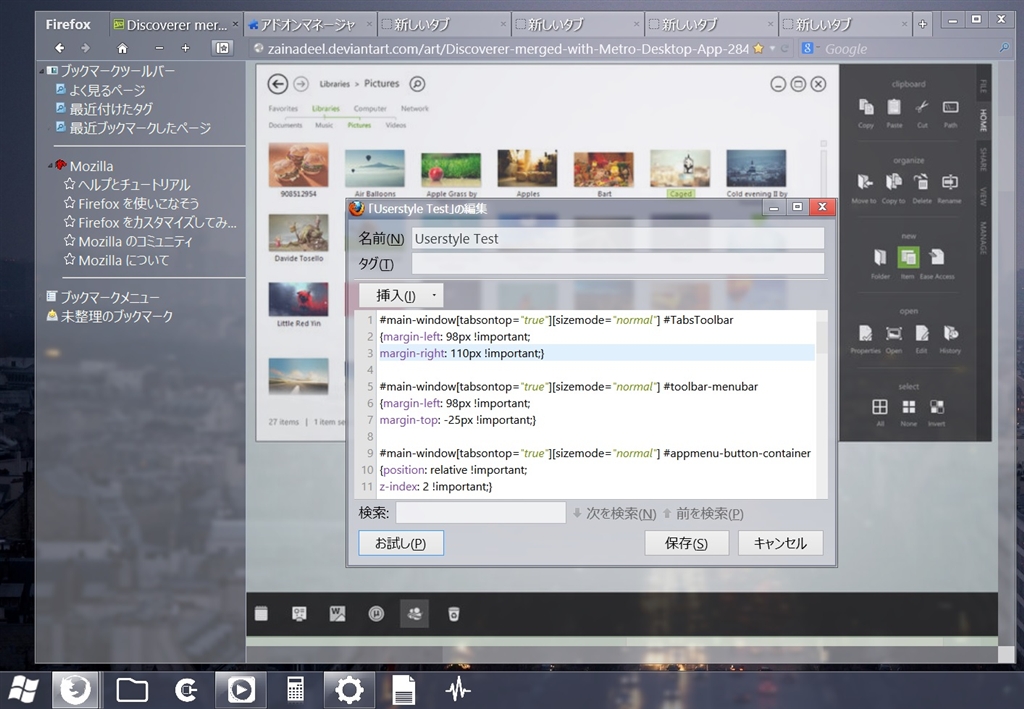Go to the Firefox home page icon
1024x709 pixels.
122,48
